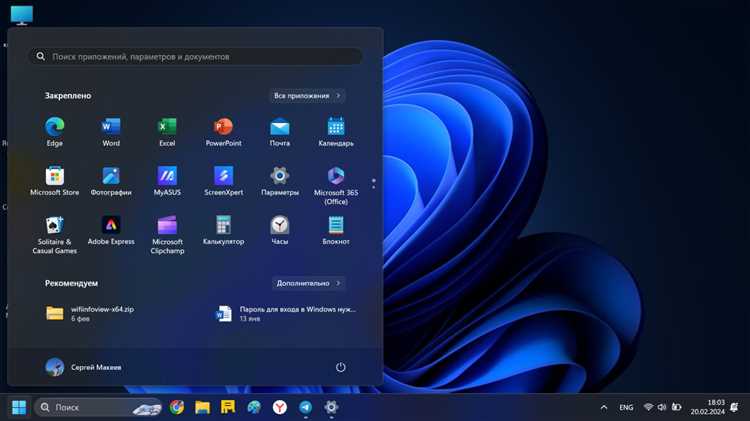Open the clock and date 20.02.2024
The image size is (750, 421).
tap(707, 407)
